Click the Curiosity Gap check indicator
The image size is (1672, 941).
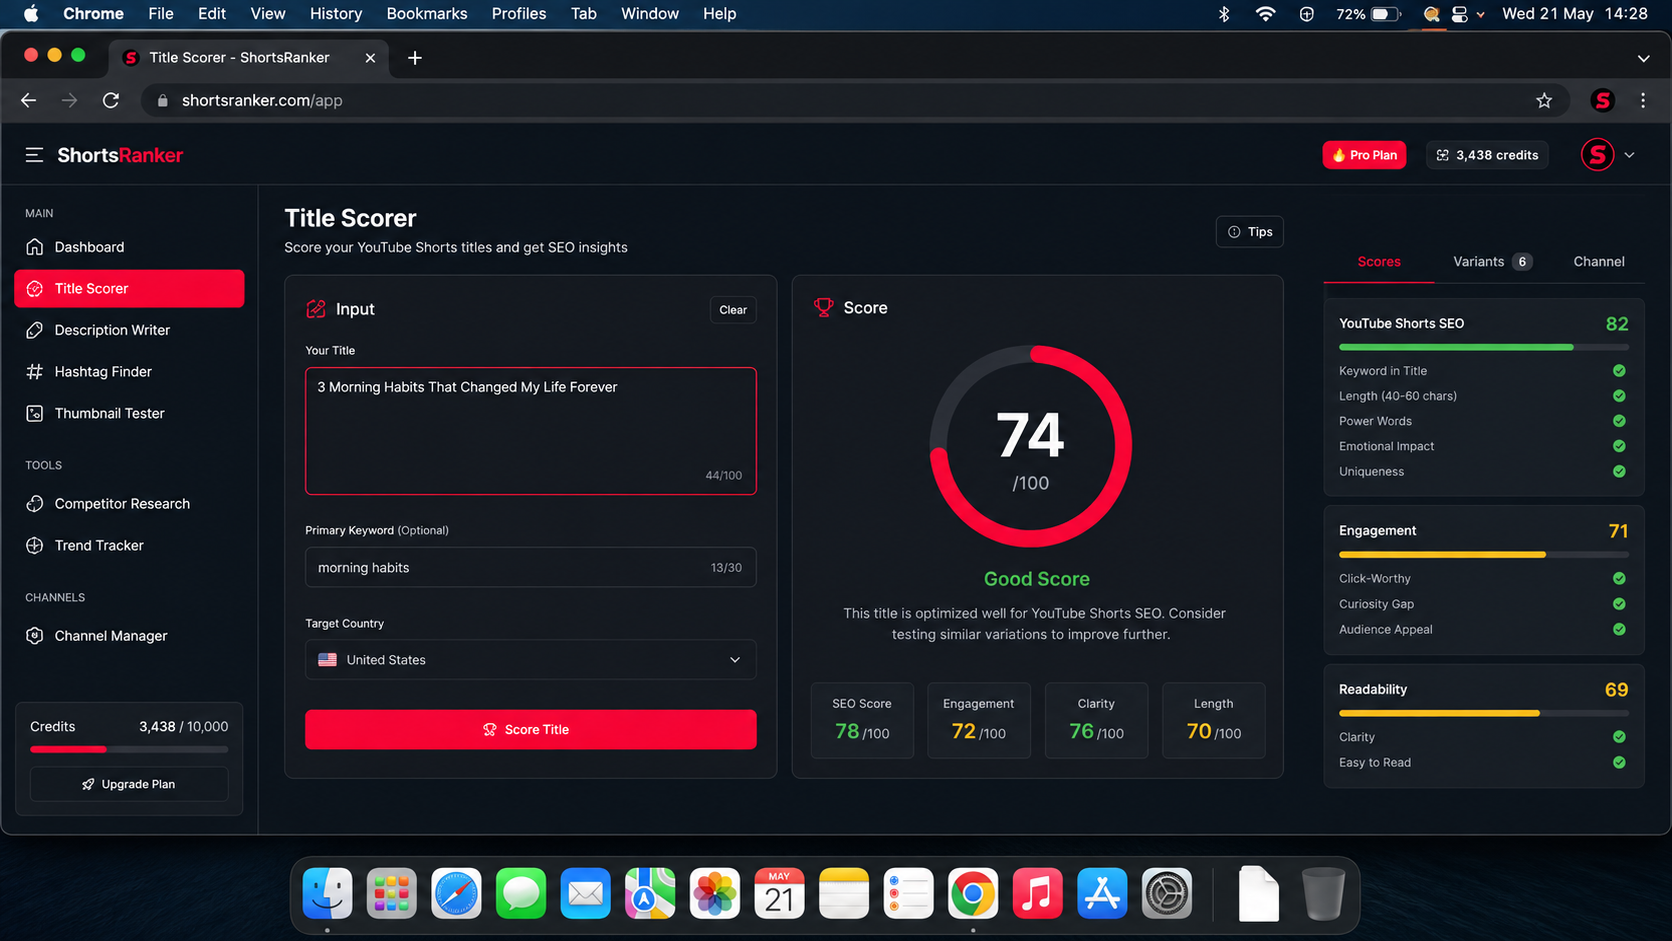click(1619, 604)
